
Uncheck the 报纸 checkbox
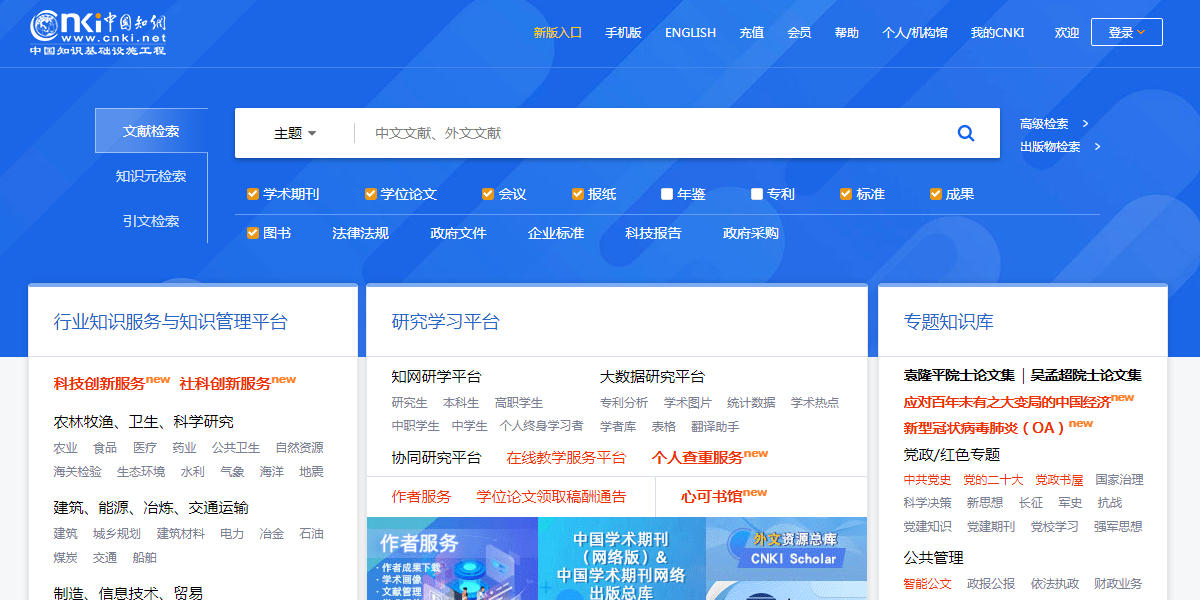(578, 194)
